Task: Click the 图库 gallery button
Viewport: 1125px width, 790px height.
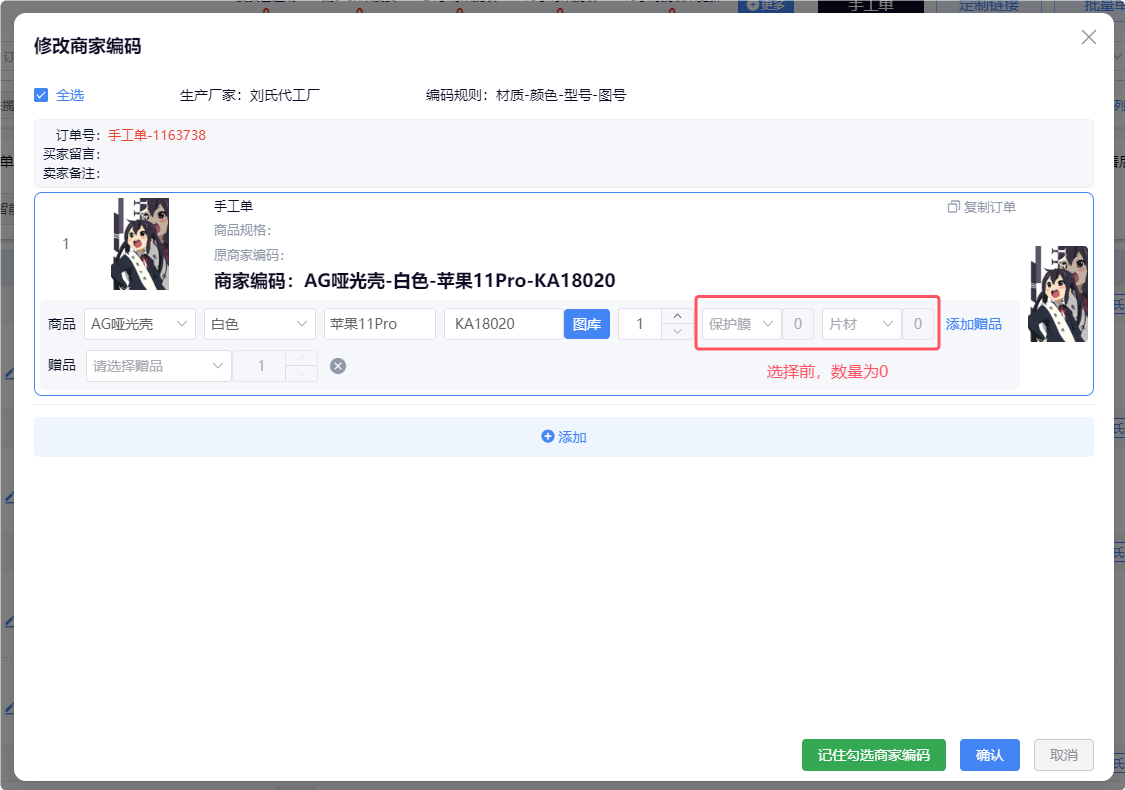Action: [x=587, y=324]
